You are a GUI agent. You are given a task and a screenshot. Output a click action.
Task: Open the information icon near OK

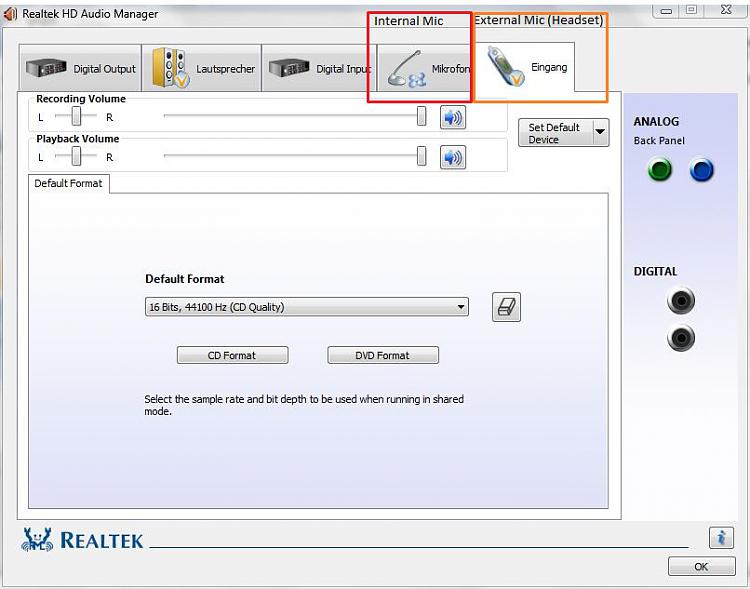[x=721, y=537]
